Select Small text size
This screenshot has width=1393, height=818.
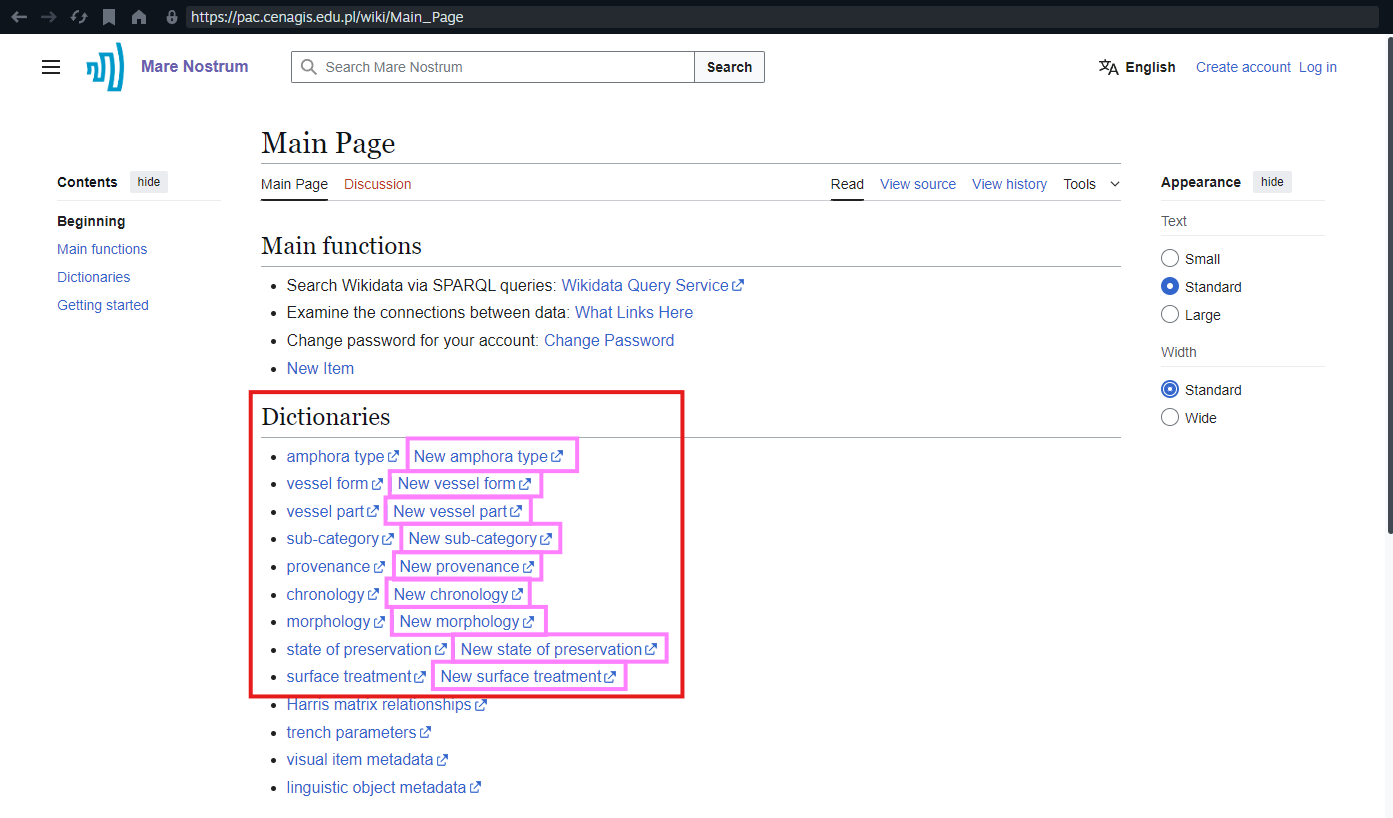tap(1170, 258)
